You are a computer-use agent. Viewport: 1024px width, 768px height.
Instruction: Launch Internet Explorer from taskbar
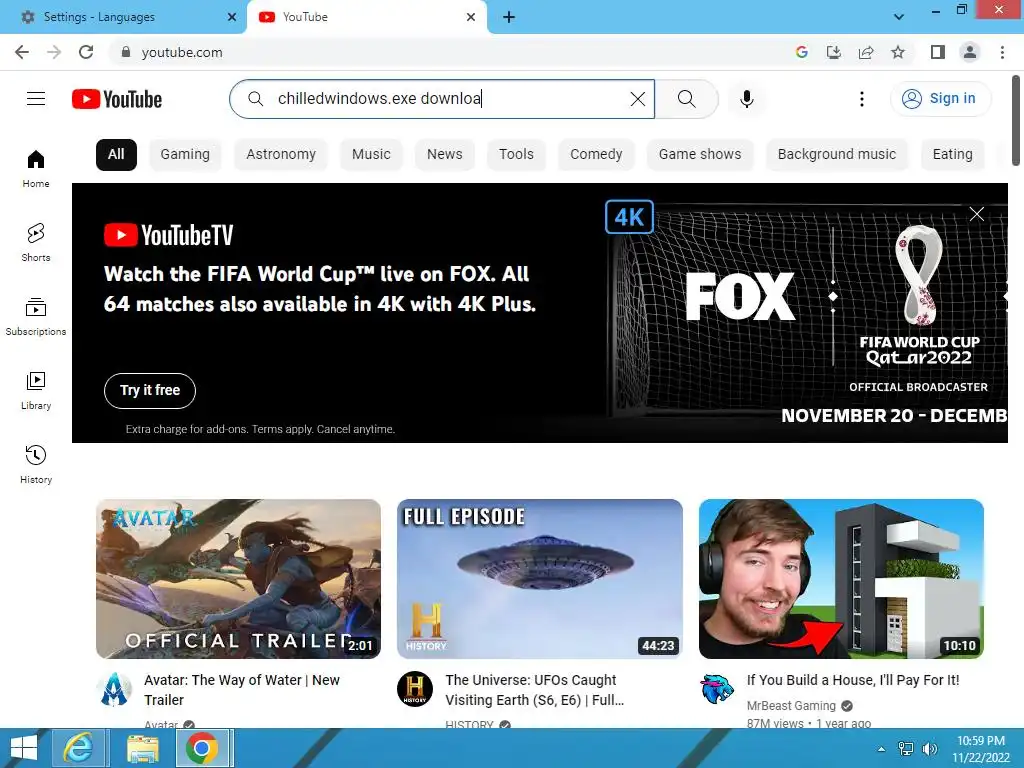tap(78, 748)
